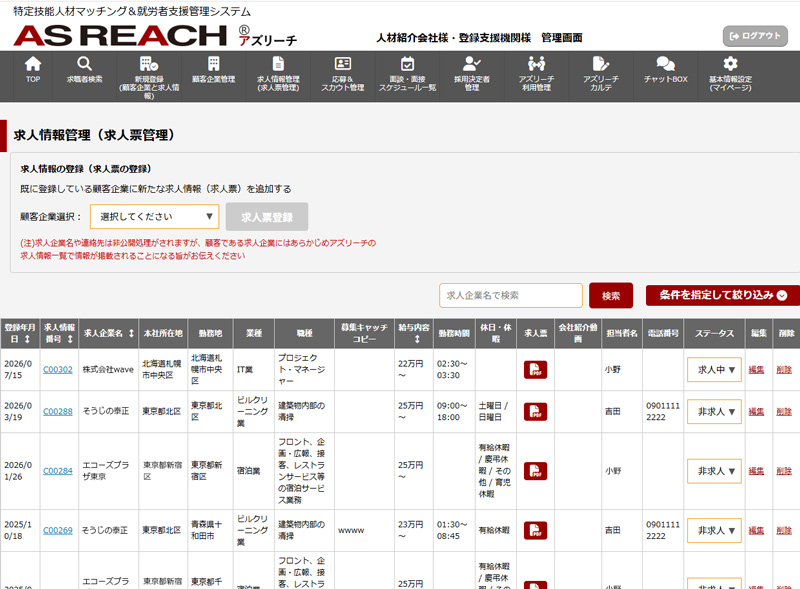
Task: Open PDF icon for C00284 row
Action: pos(535,471)
